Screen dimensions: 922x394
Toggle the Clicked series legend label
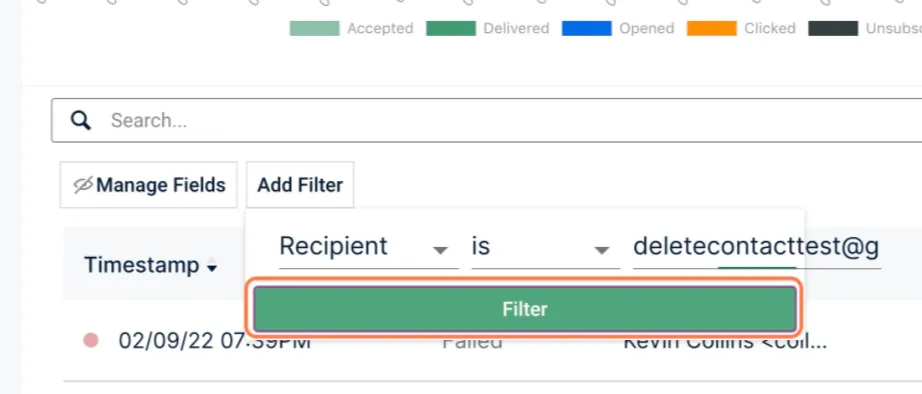(x=770, y=28)
